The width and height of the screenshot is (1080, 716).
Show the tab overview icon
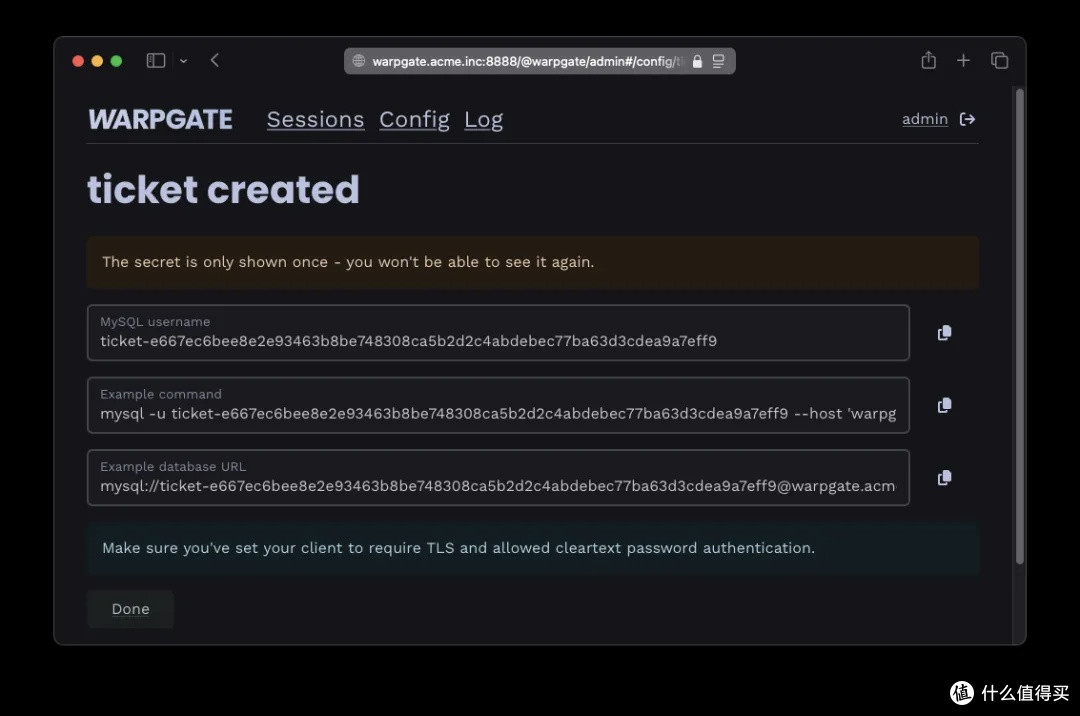(999, 61)
